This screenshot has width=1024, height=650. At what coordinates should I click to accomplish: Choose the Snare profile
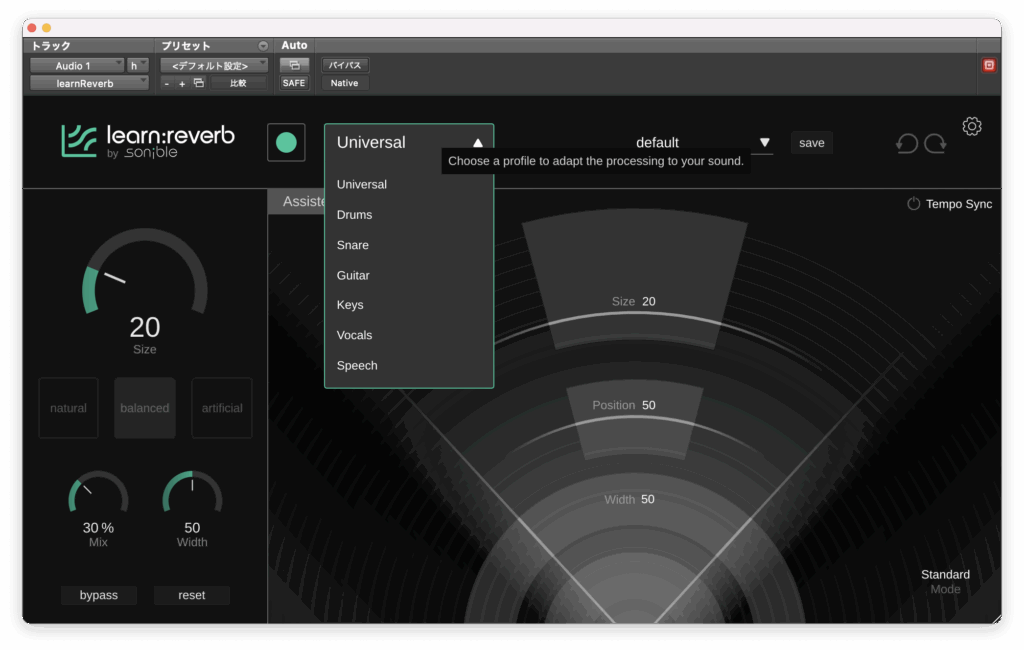(x=409, y=245)
